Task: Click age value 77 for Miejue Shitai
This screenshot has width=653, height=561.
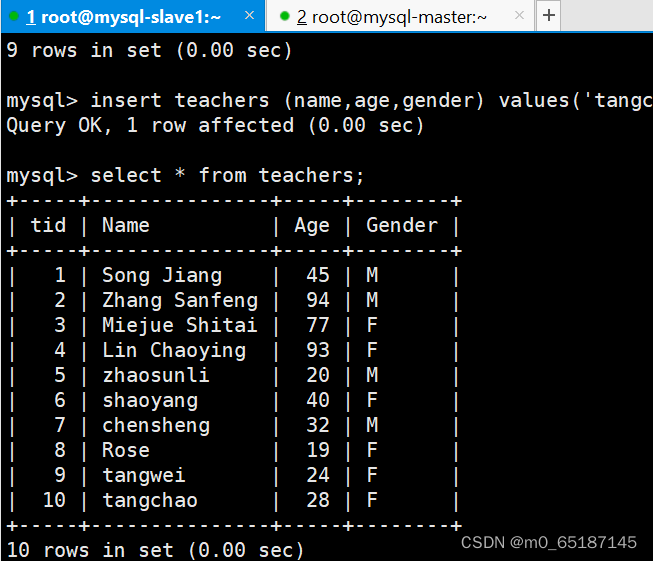Action: coord(318,325)
